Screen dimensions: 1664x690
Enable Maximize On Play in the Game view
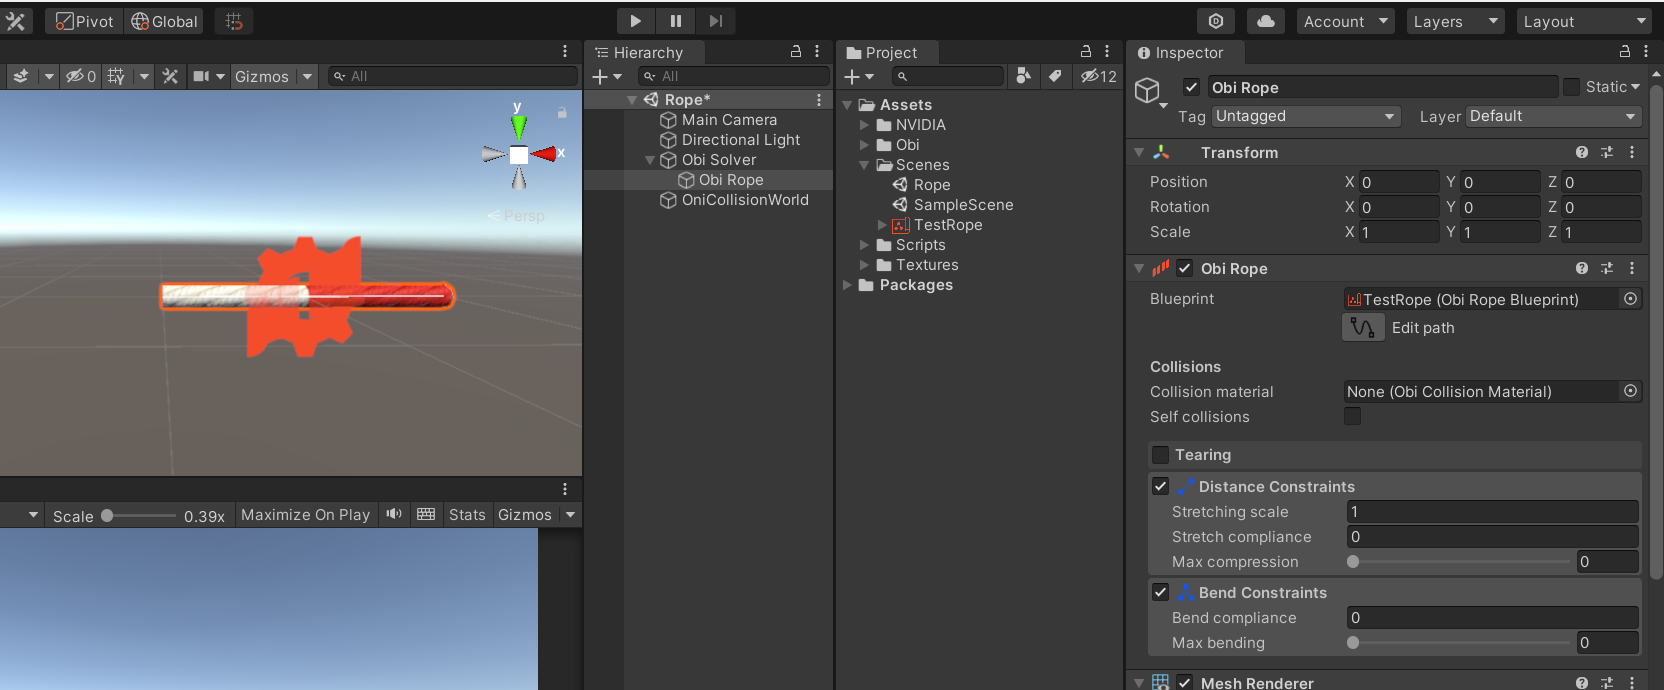click(305, 514)
